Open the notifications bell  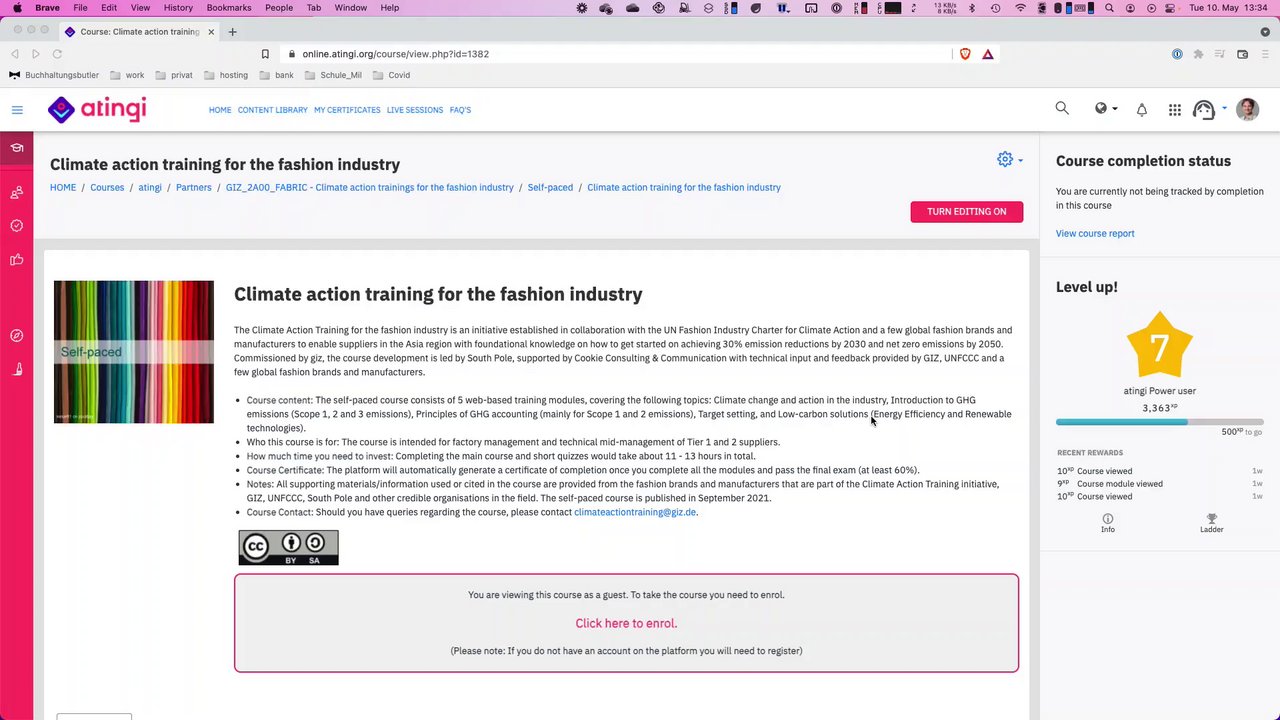1141,110
